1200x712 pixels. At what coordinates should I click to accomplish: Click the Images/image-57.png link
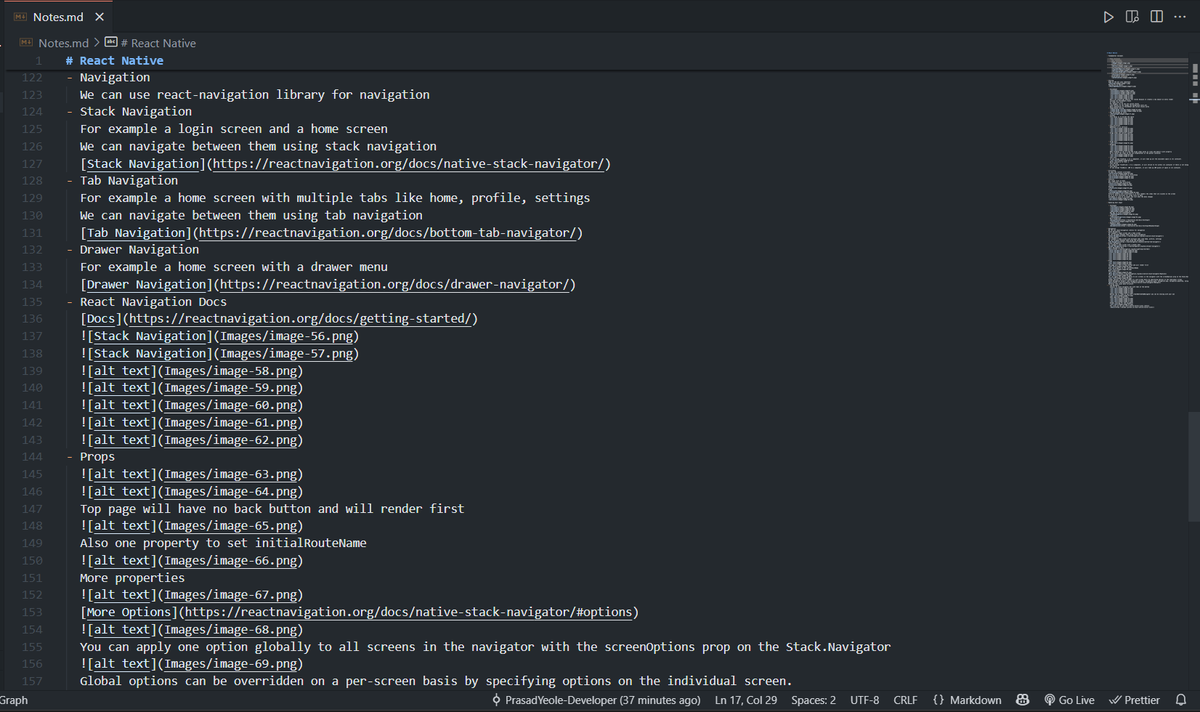tap(284, 354)
